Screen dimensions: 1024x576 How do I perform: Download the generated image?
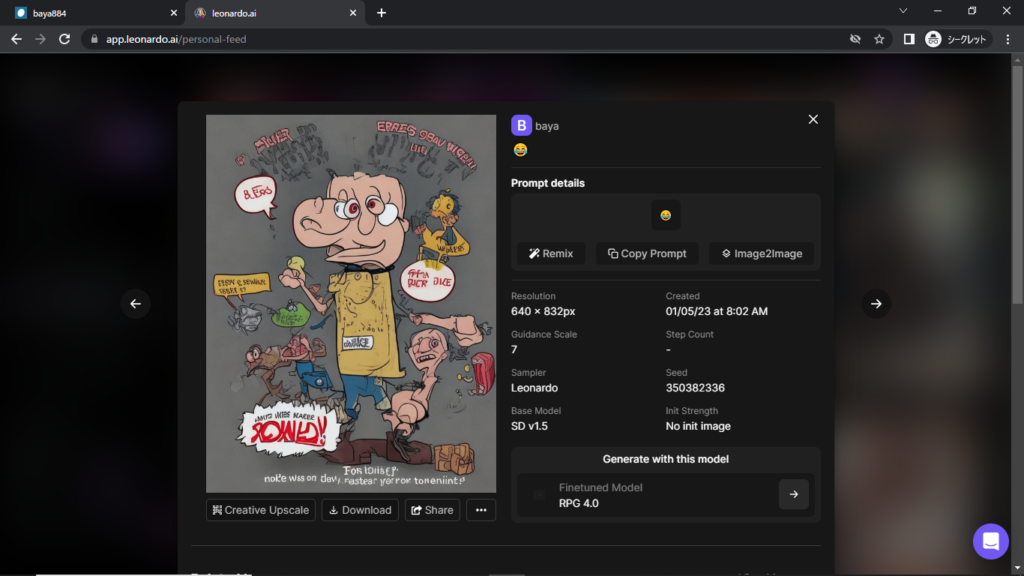(359, 510)
